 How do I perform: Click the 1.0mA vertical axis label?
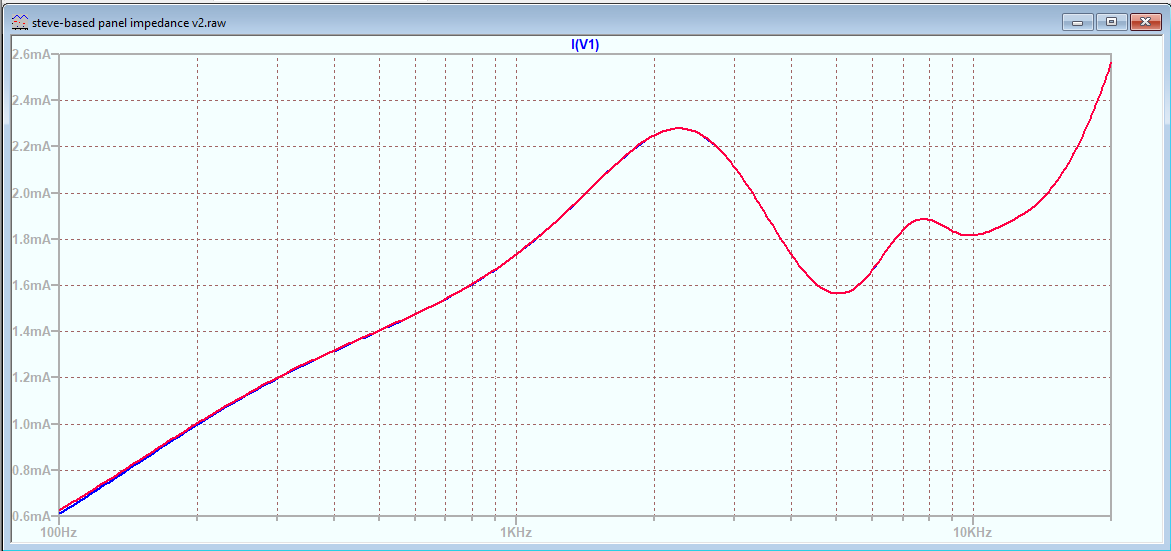[32, 425]
